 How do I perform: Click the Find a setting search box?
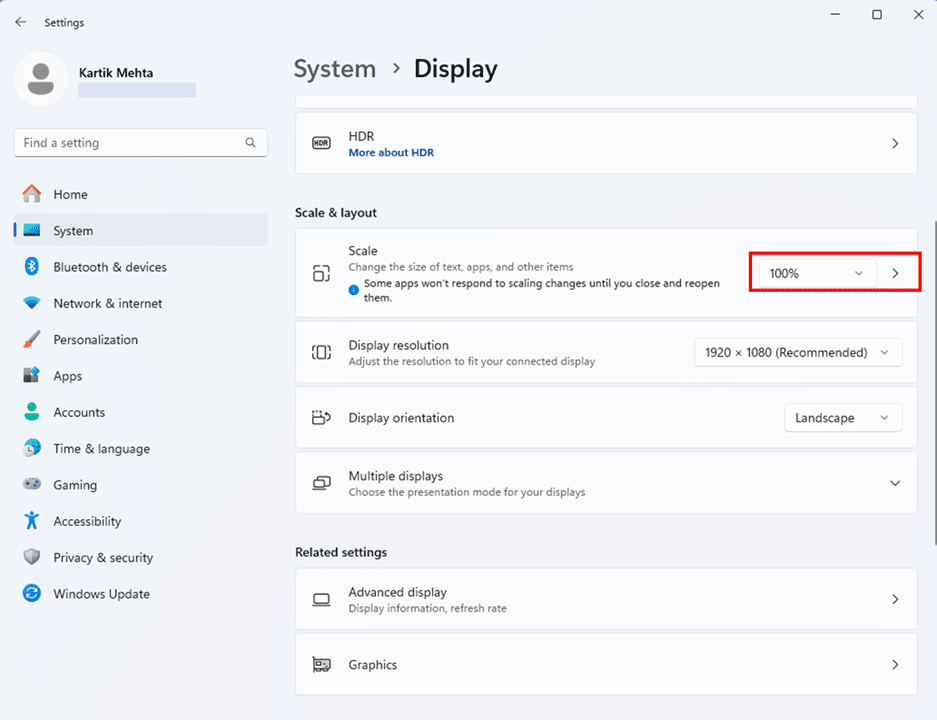click(x=140, y=142)
